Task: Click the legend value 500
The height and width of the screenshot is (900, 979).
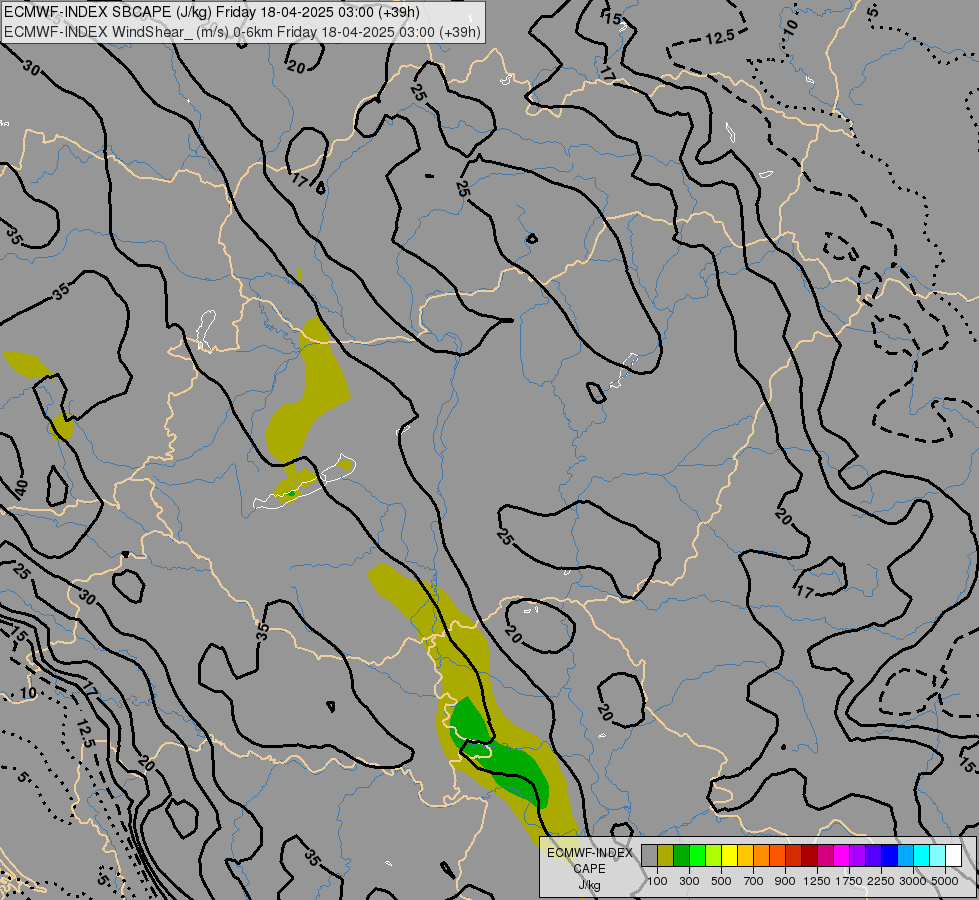Action: [x=721, y=881]
